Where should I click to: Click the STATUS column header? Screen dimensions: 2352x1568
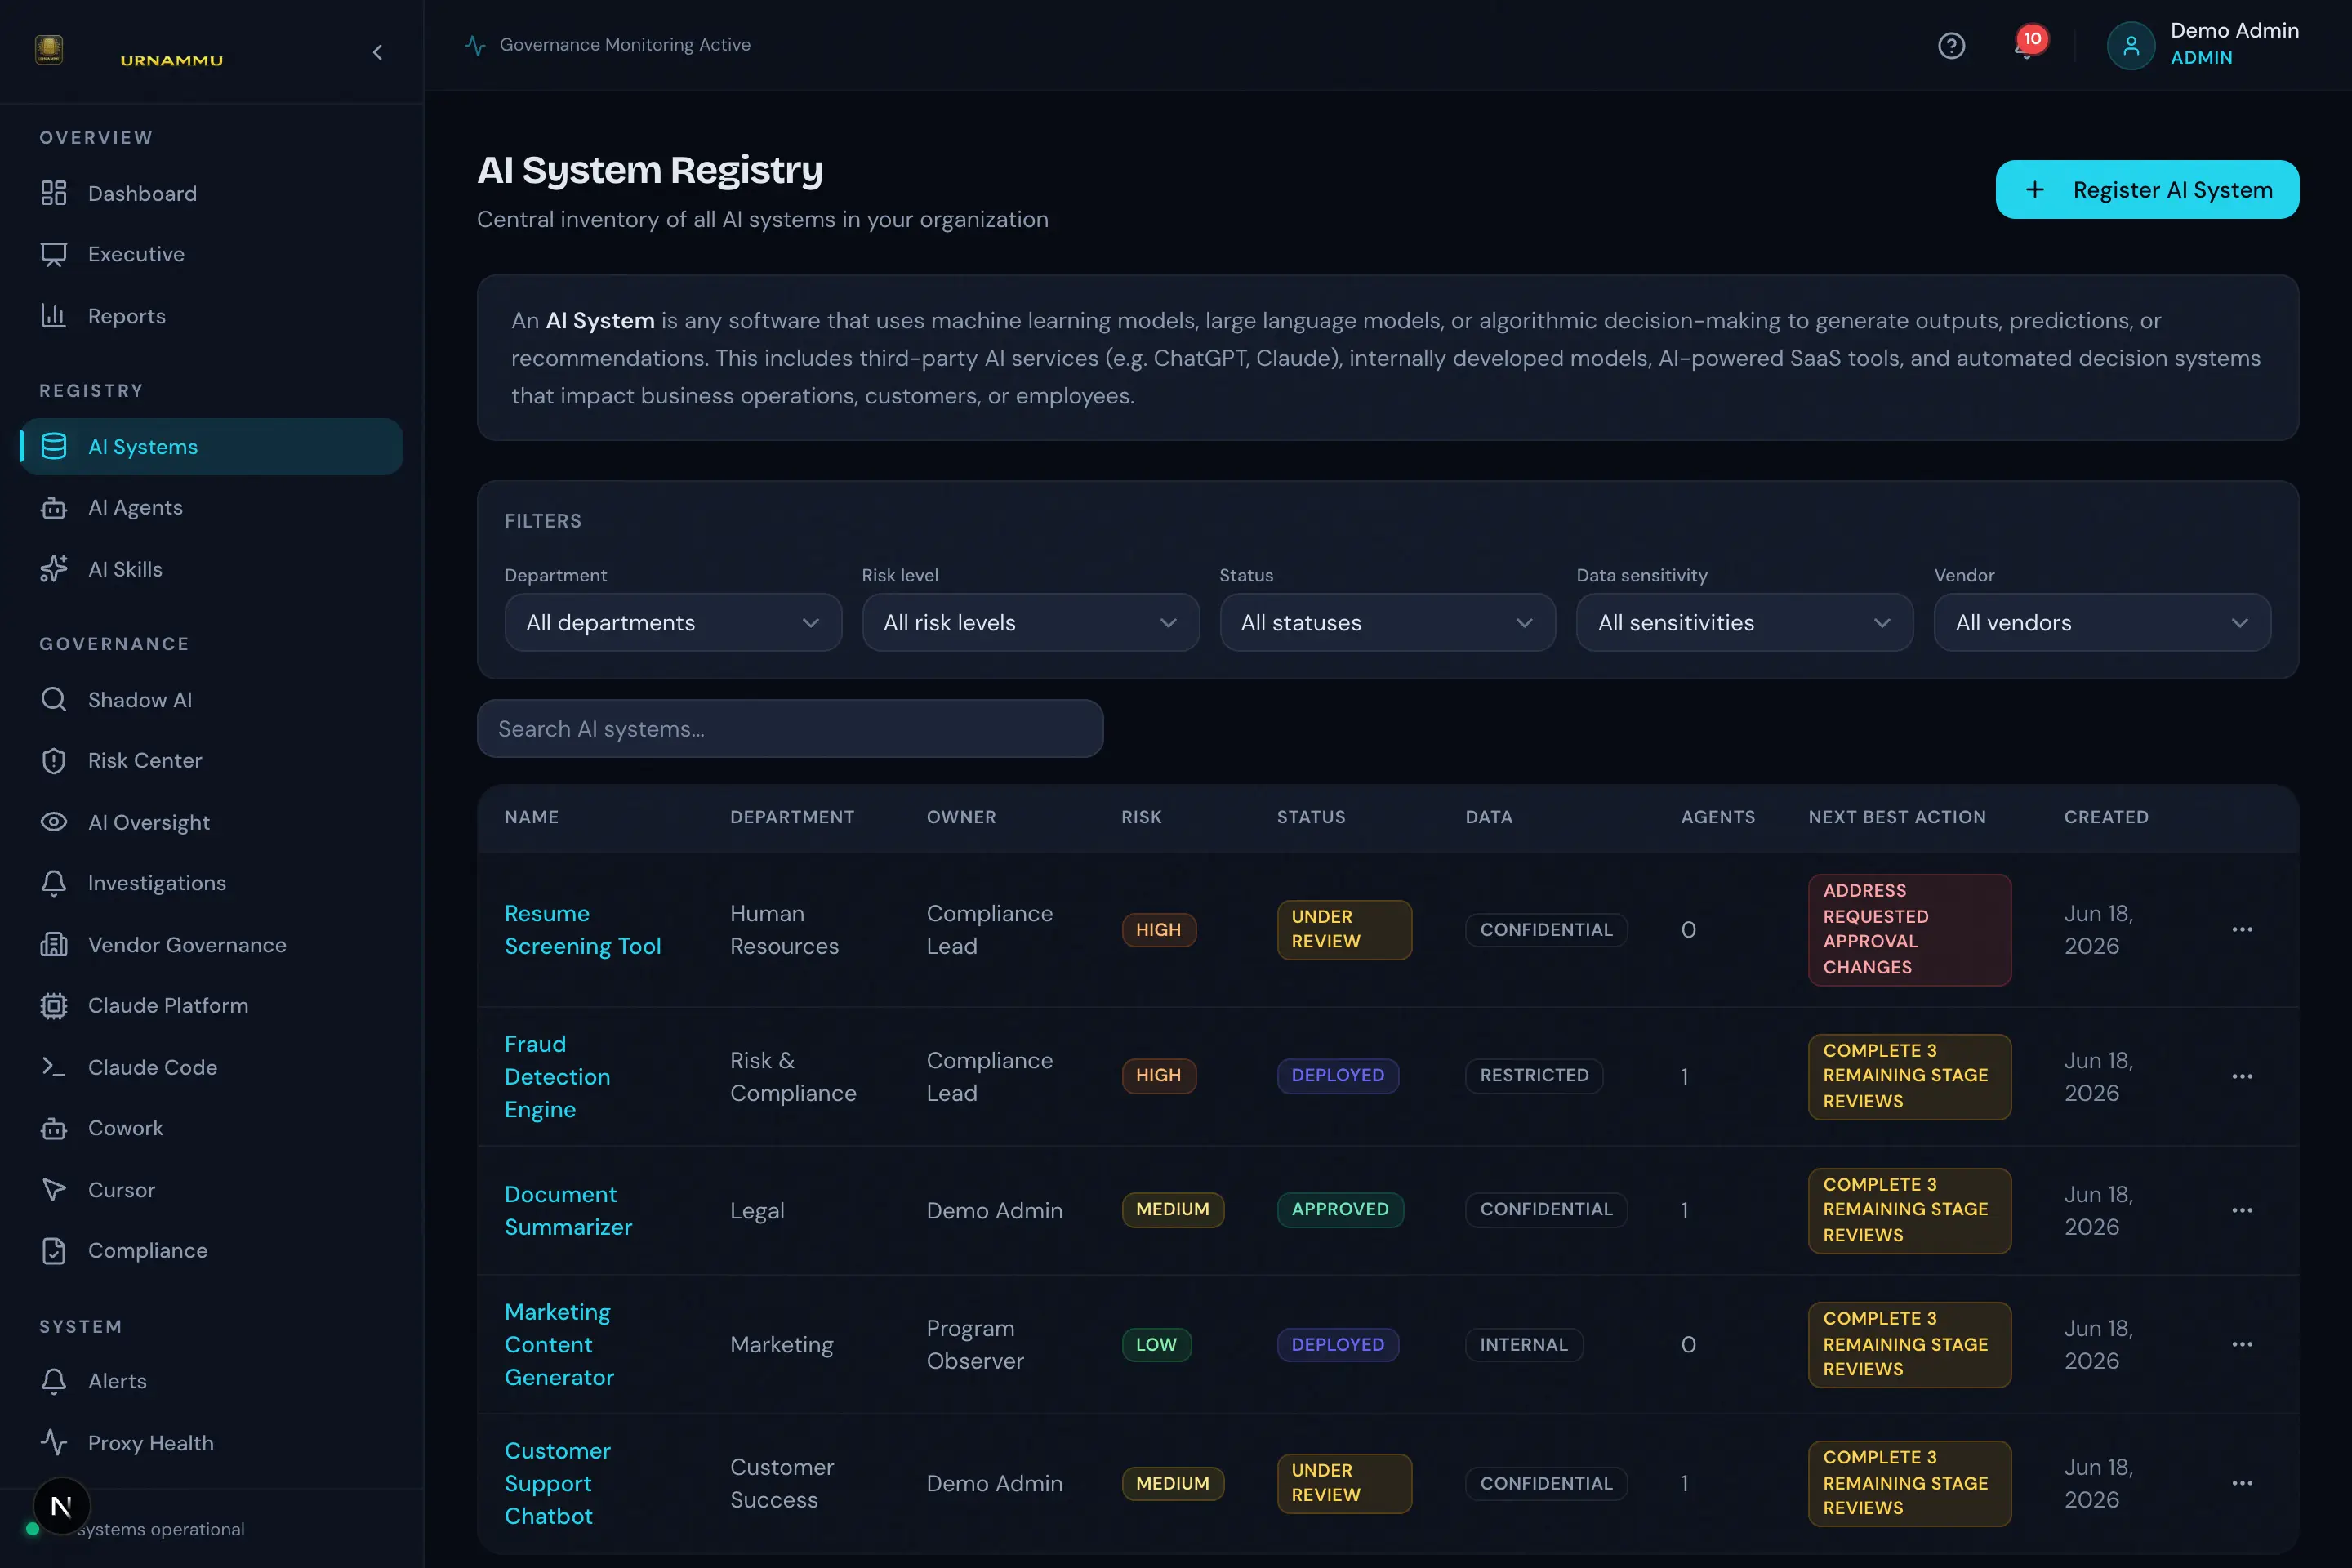[1311, 817]
